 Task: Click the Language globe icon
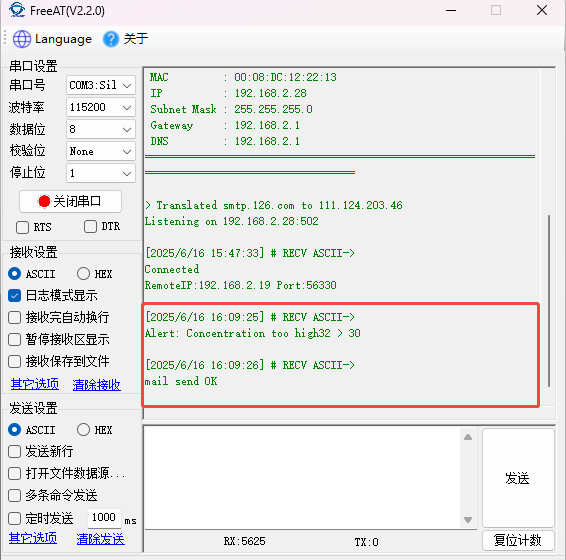[x=22, y=39]
